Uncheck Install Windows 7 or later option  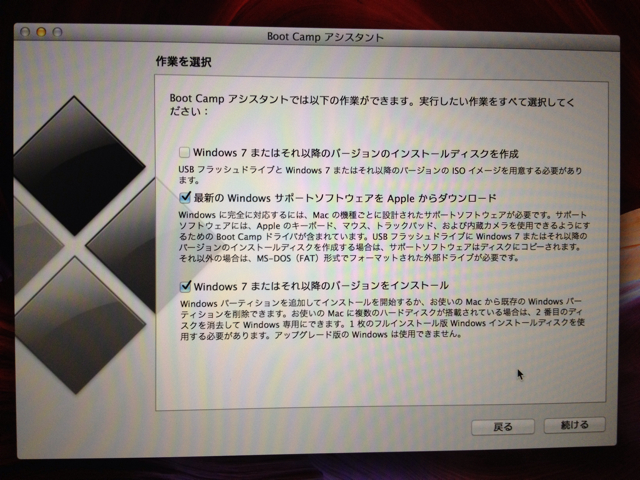tap(185, 286)
